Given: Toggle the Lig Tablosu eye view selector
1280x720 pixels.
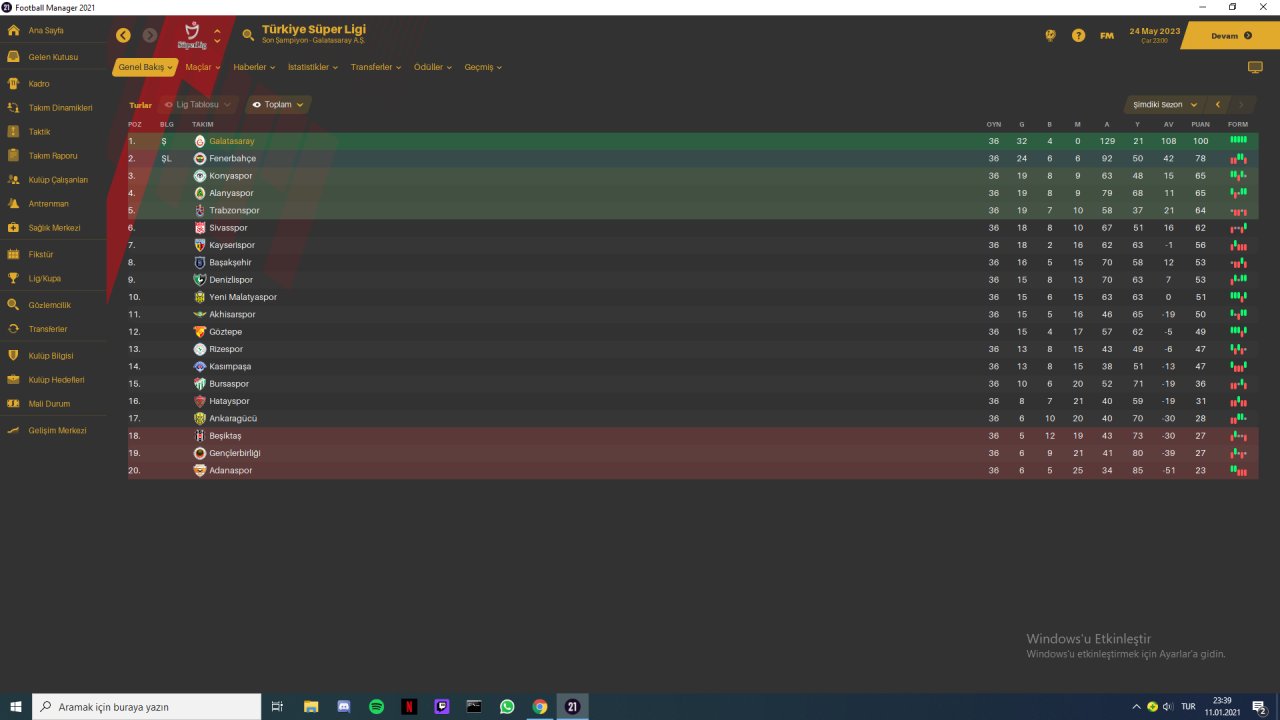Looking at the screenshot, I should [x=198, y=104].
